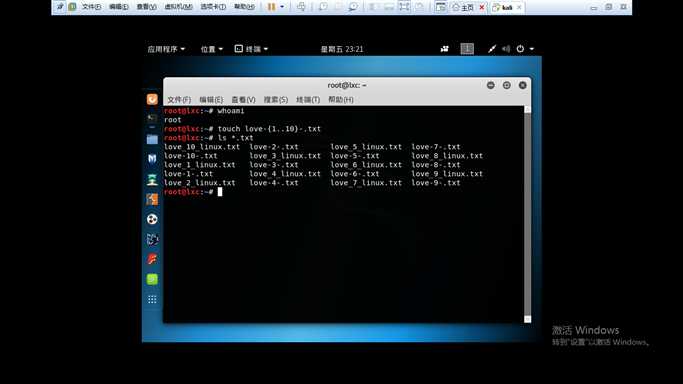The image size is (683, 384).
Task: Click the VMware snapshot manager icon
Action: pyautogui.click(x=353, y=7)
